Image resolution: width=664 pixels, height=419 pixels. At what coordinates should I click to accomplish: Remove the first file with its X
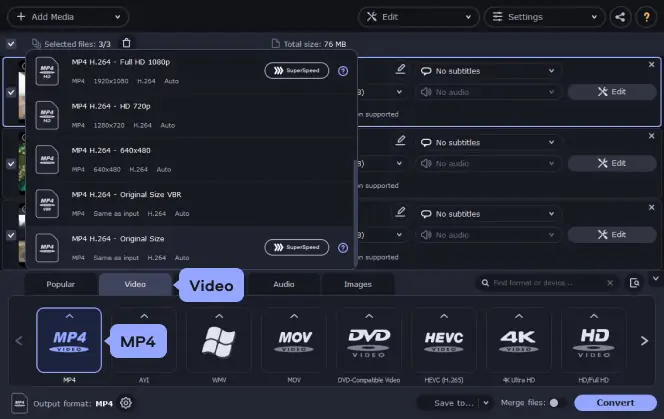pos(651,64)
